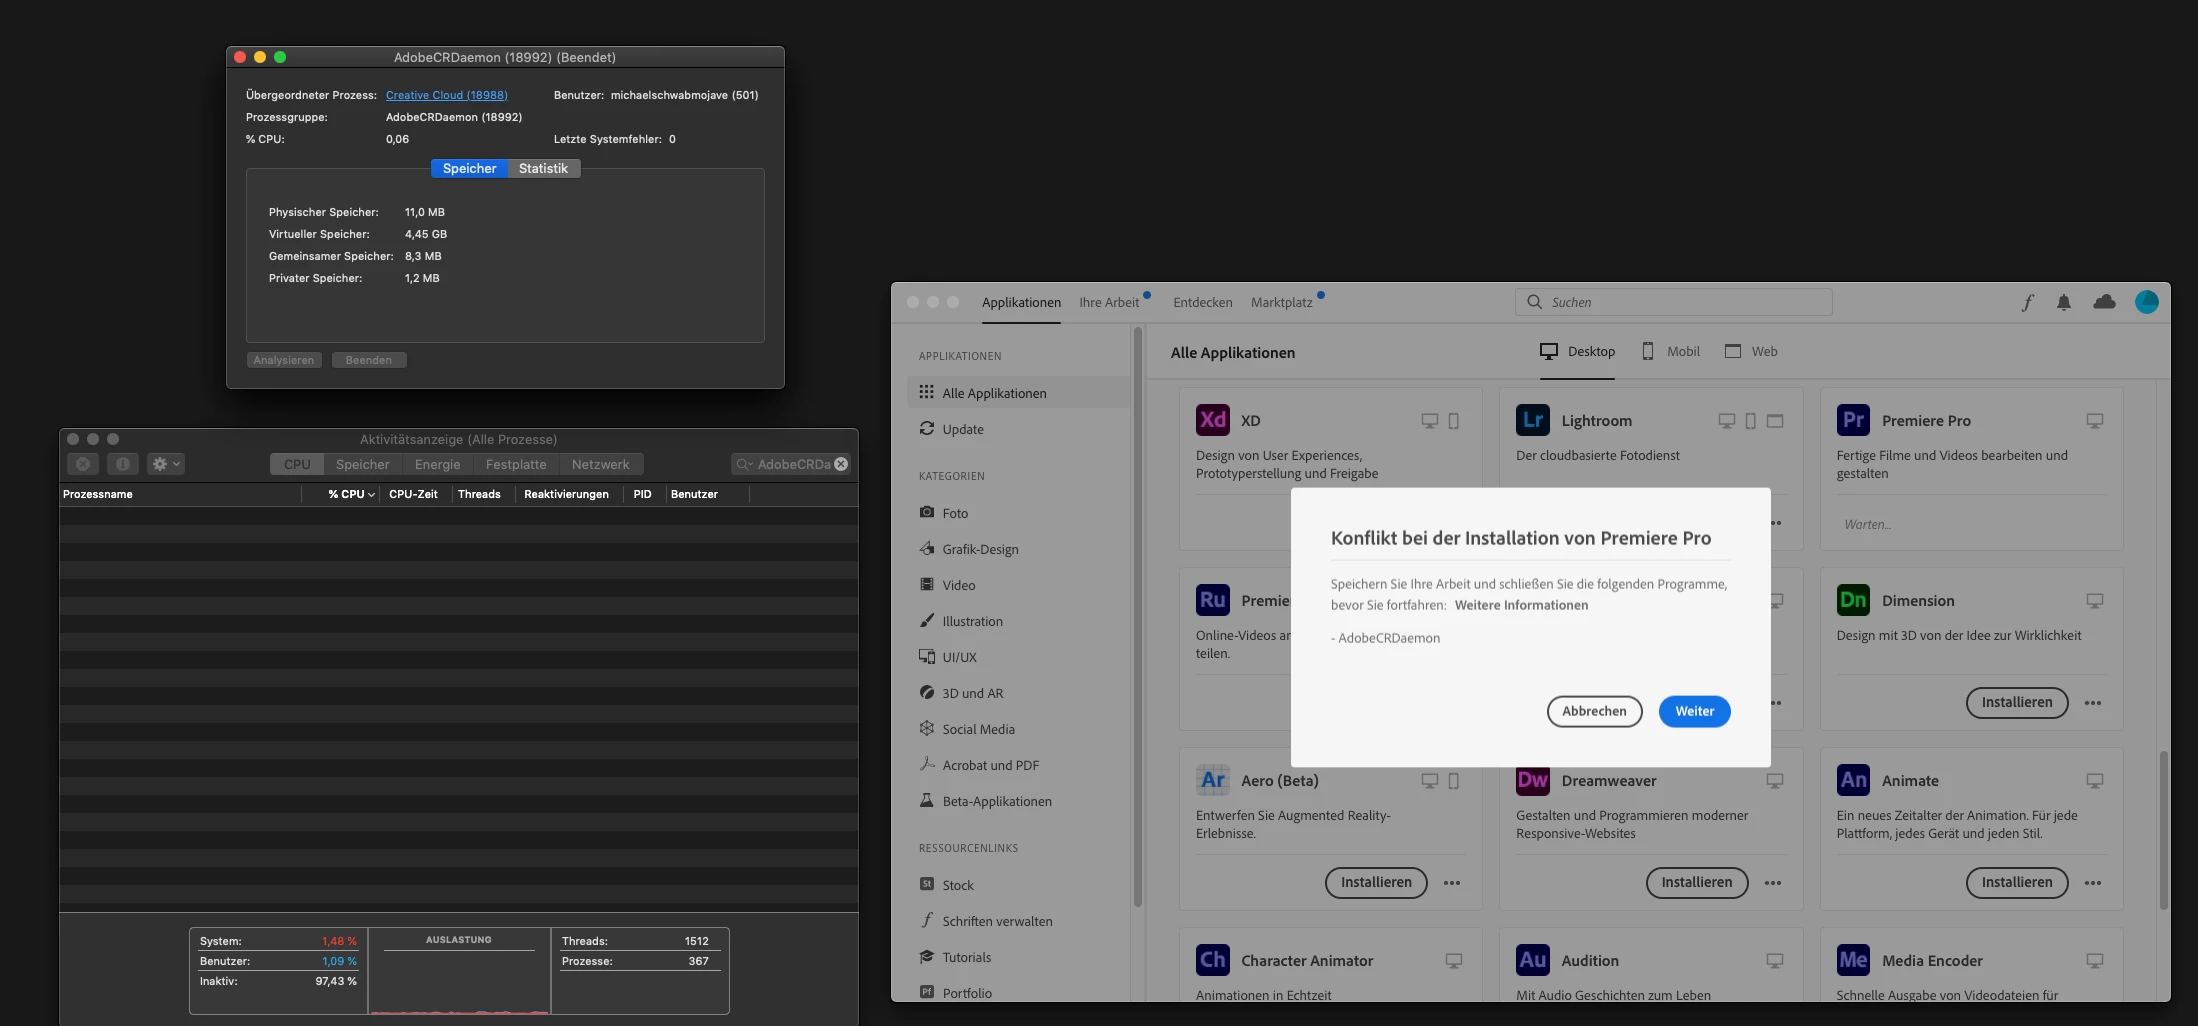Switch to the Speicher tab in process window
Viewport: 2198px width, 1026px height.
click(x=469, y=168)
